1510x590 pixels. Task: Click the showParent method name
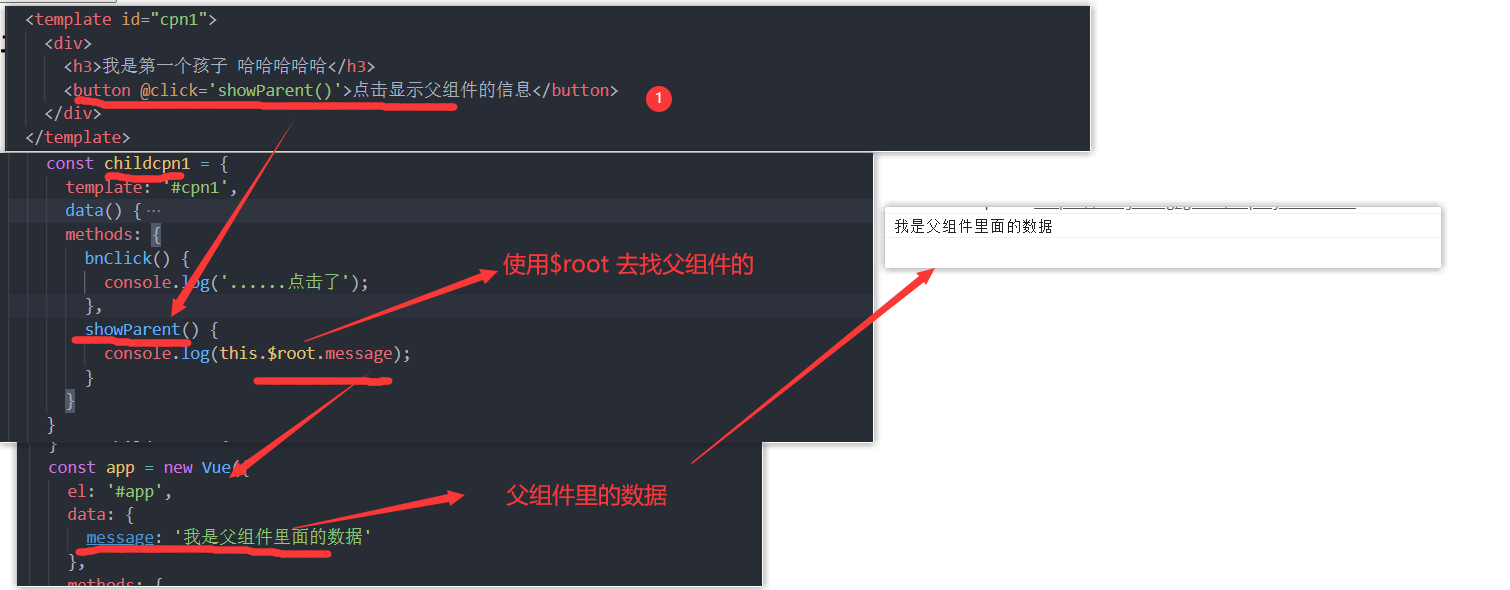(x=132, y=329)
